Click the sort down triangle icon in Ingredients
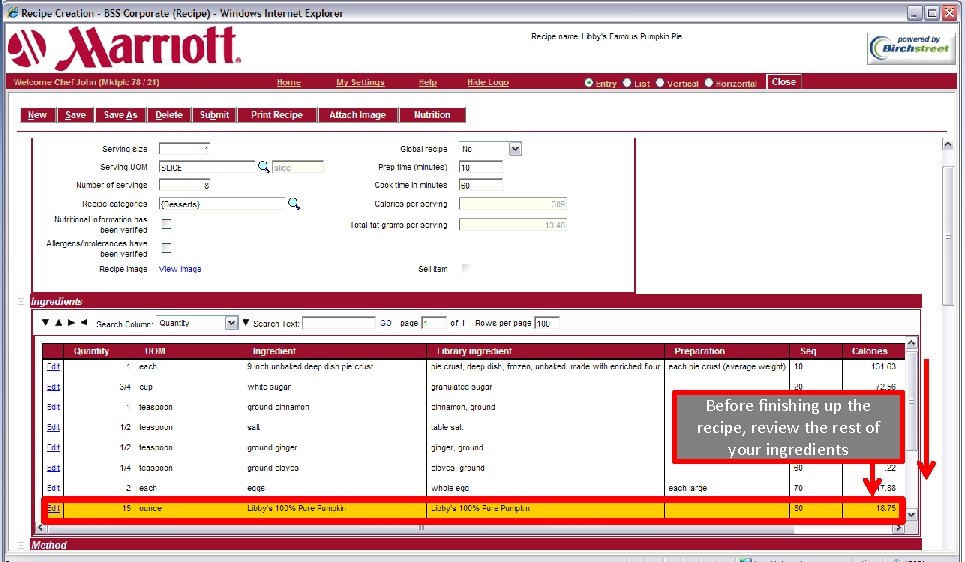The height and width of the screenshot is (562, 965). (x=45, y=323)
